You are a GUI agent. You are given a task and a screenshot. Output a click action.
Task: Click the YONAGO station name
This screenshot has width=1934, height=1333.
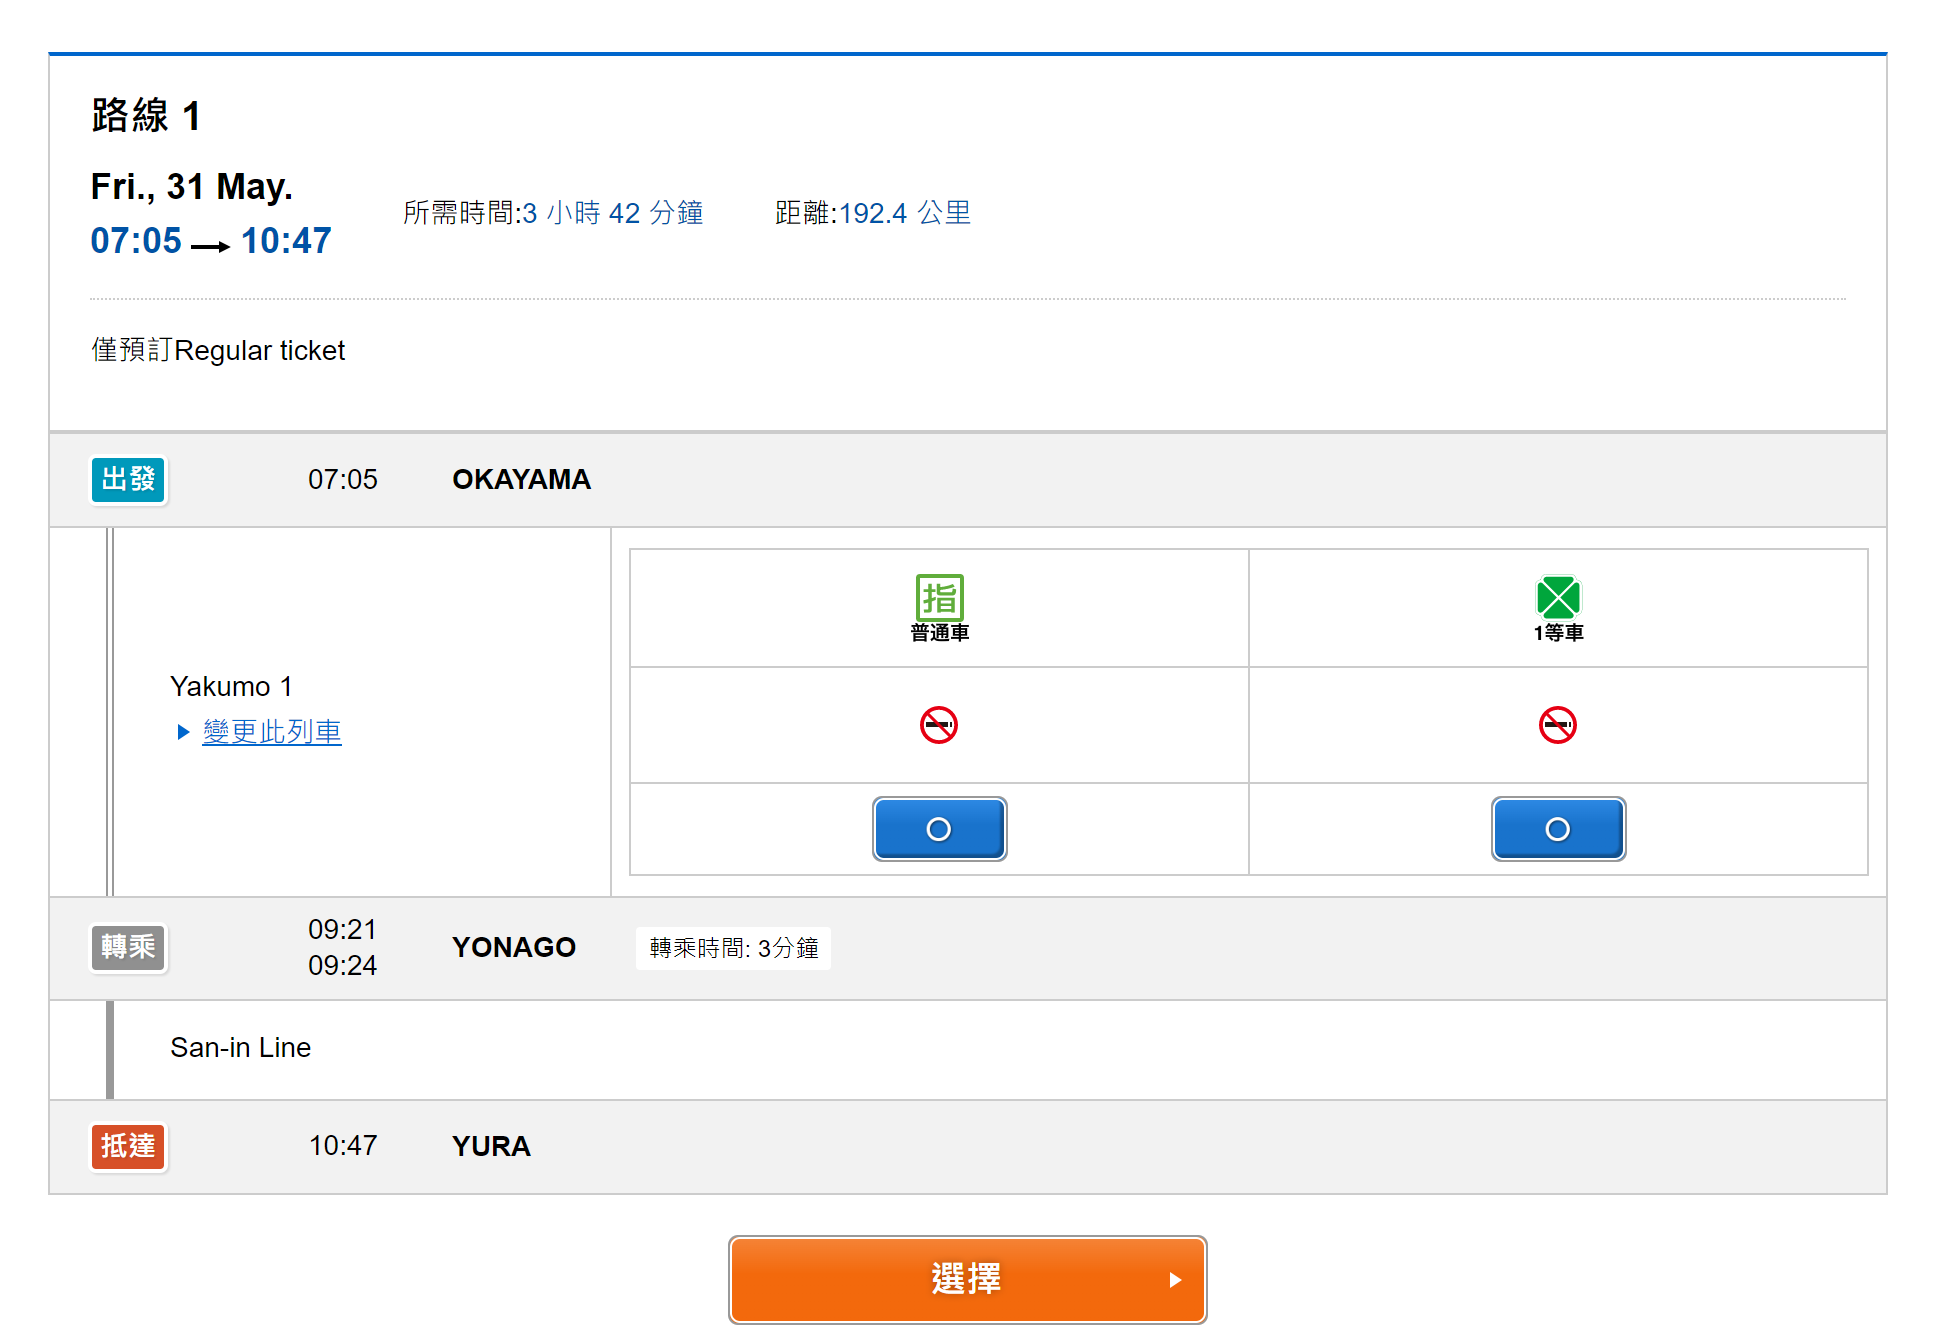(513, 948)
